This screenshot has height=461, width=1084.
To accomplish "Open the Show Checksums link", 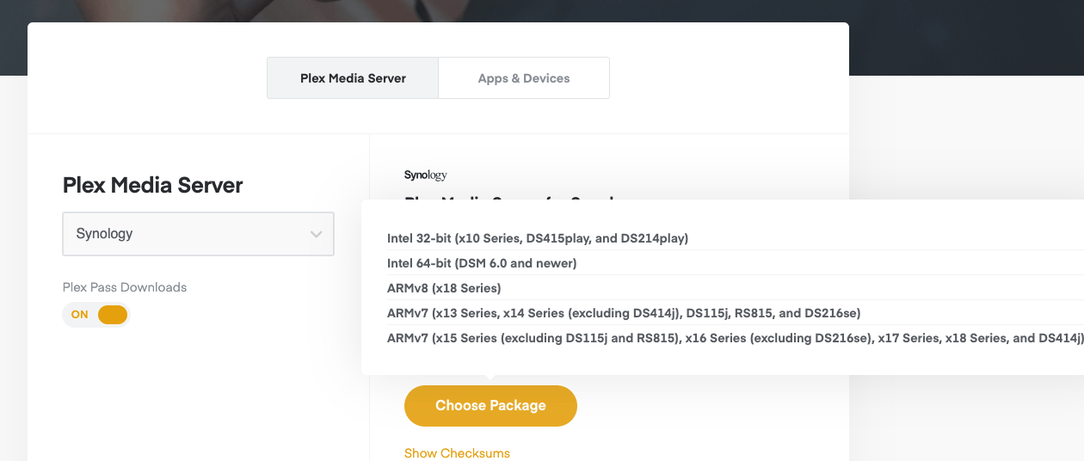I will coord(457,453).
